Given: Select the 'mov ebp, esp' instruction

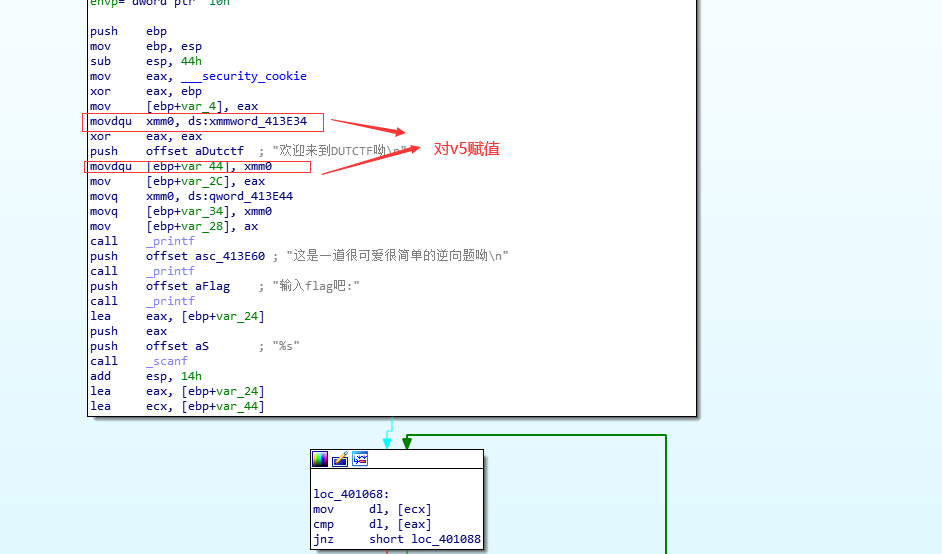Looking at the screenshot, I should 146,46.
